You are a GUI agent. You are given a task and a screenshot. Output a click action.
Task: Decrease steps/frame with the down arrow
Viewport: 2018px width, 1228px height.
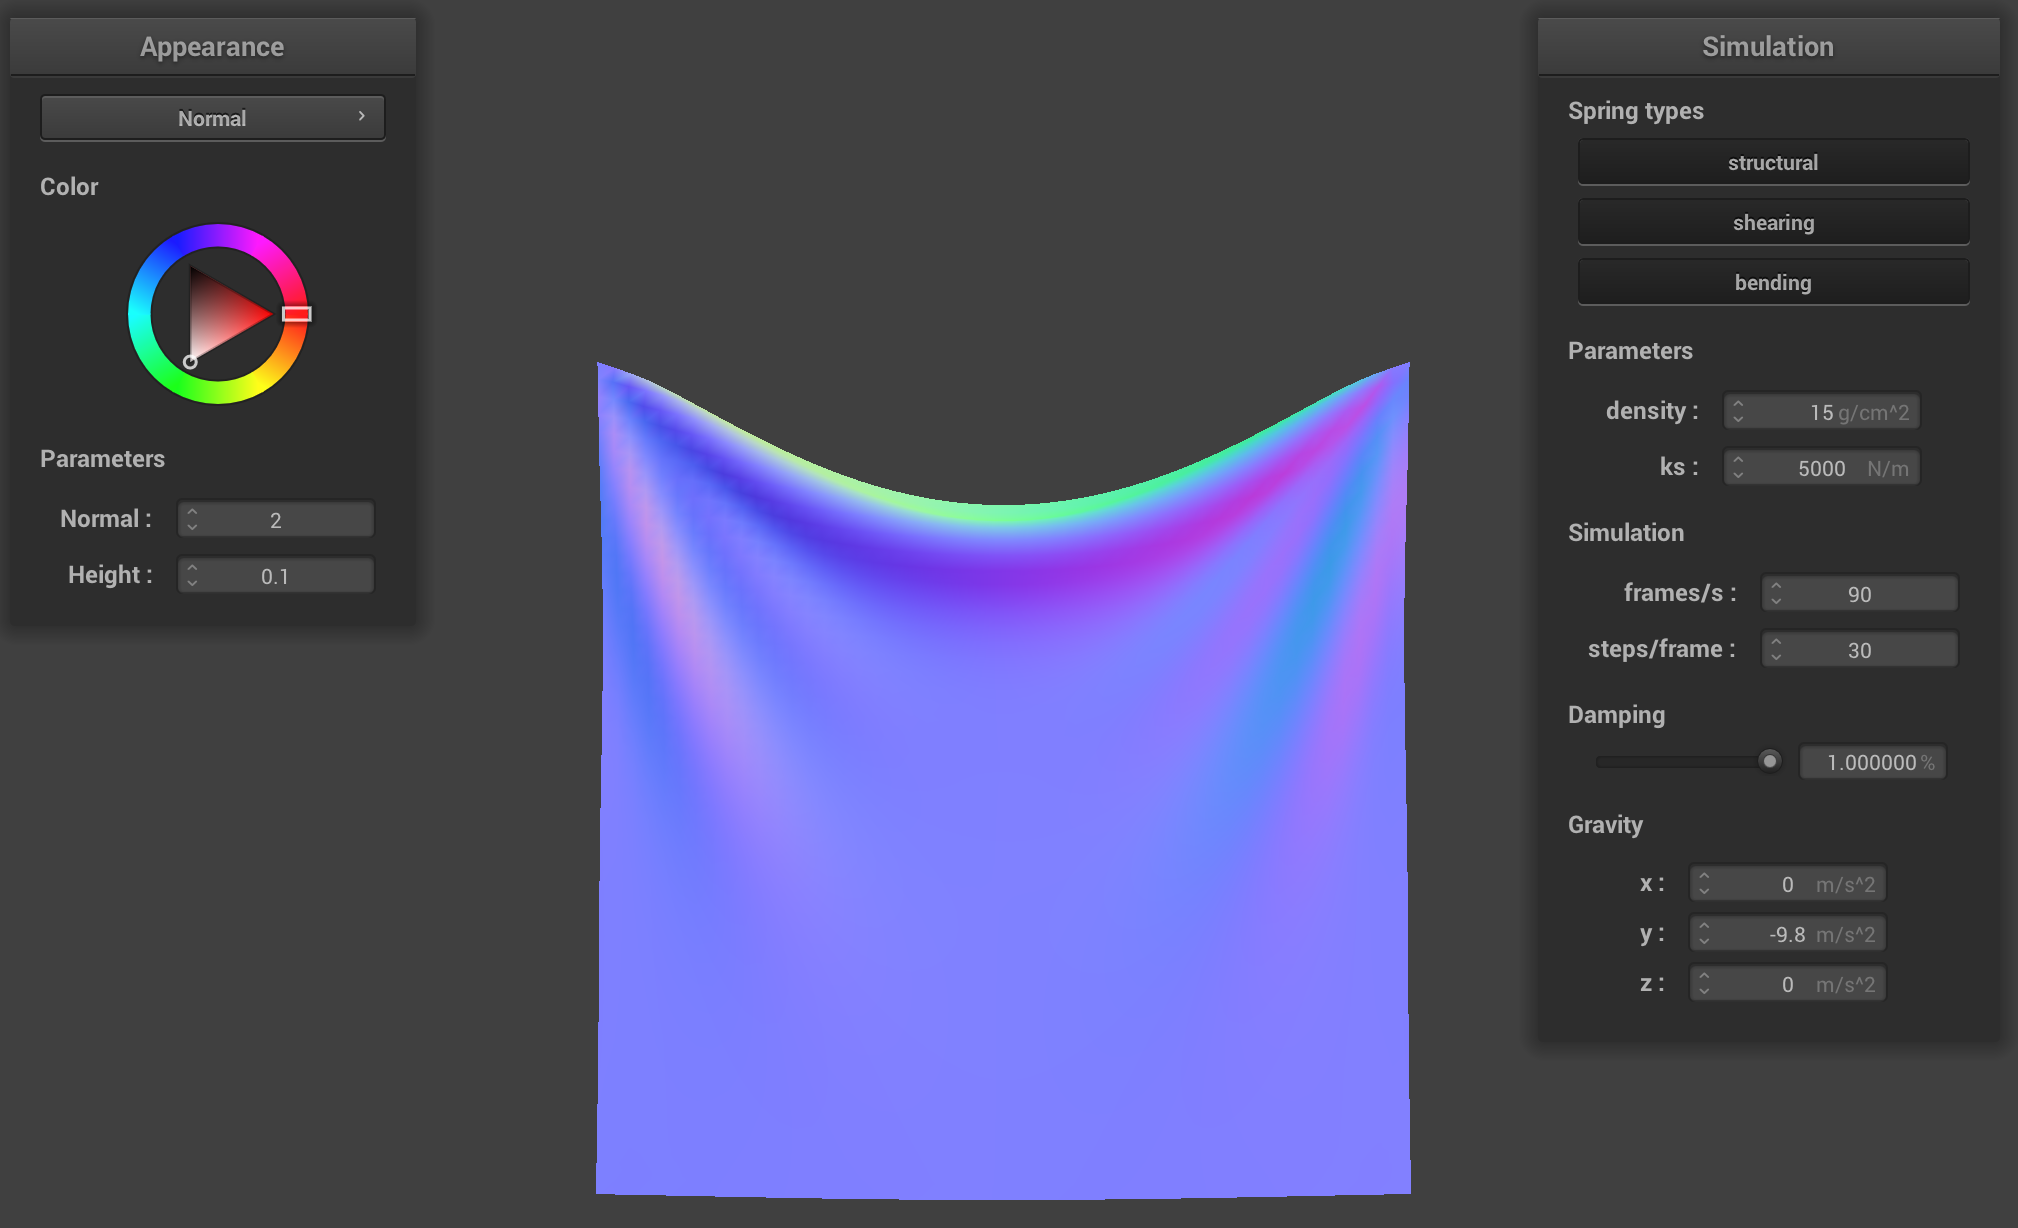[1776, 656]
